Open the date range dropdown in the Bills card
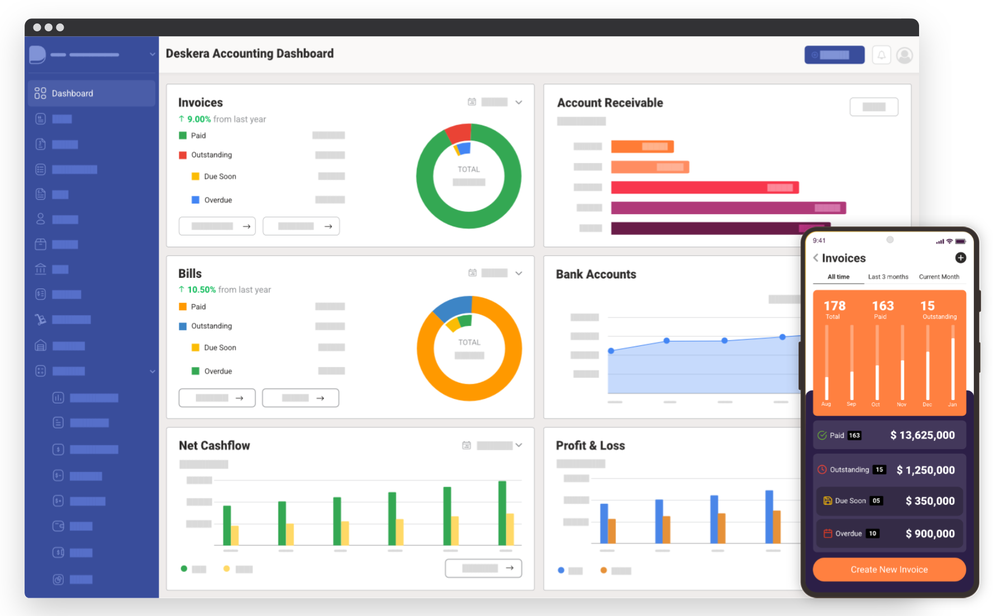The image size is (1000, 616). click(502, 273)
